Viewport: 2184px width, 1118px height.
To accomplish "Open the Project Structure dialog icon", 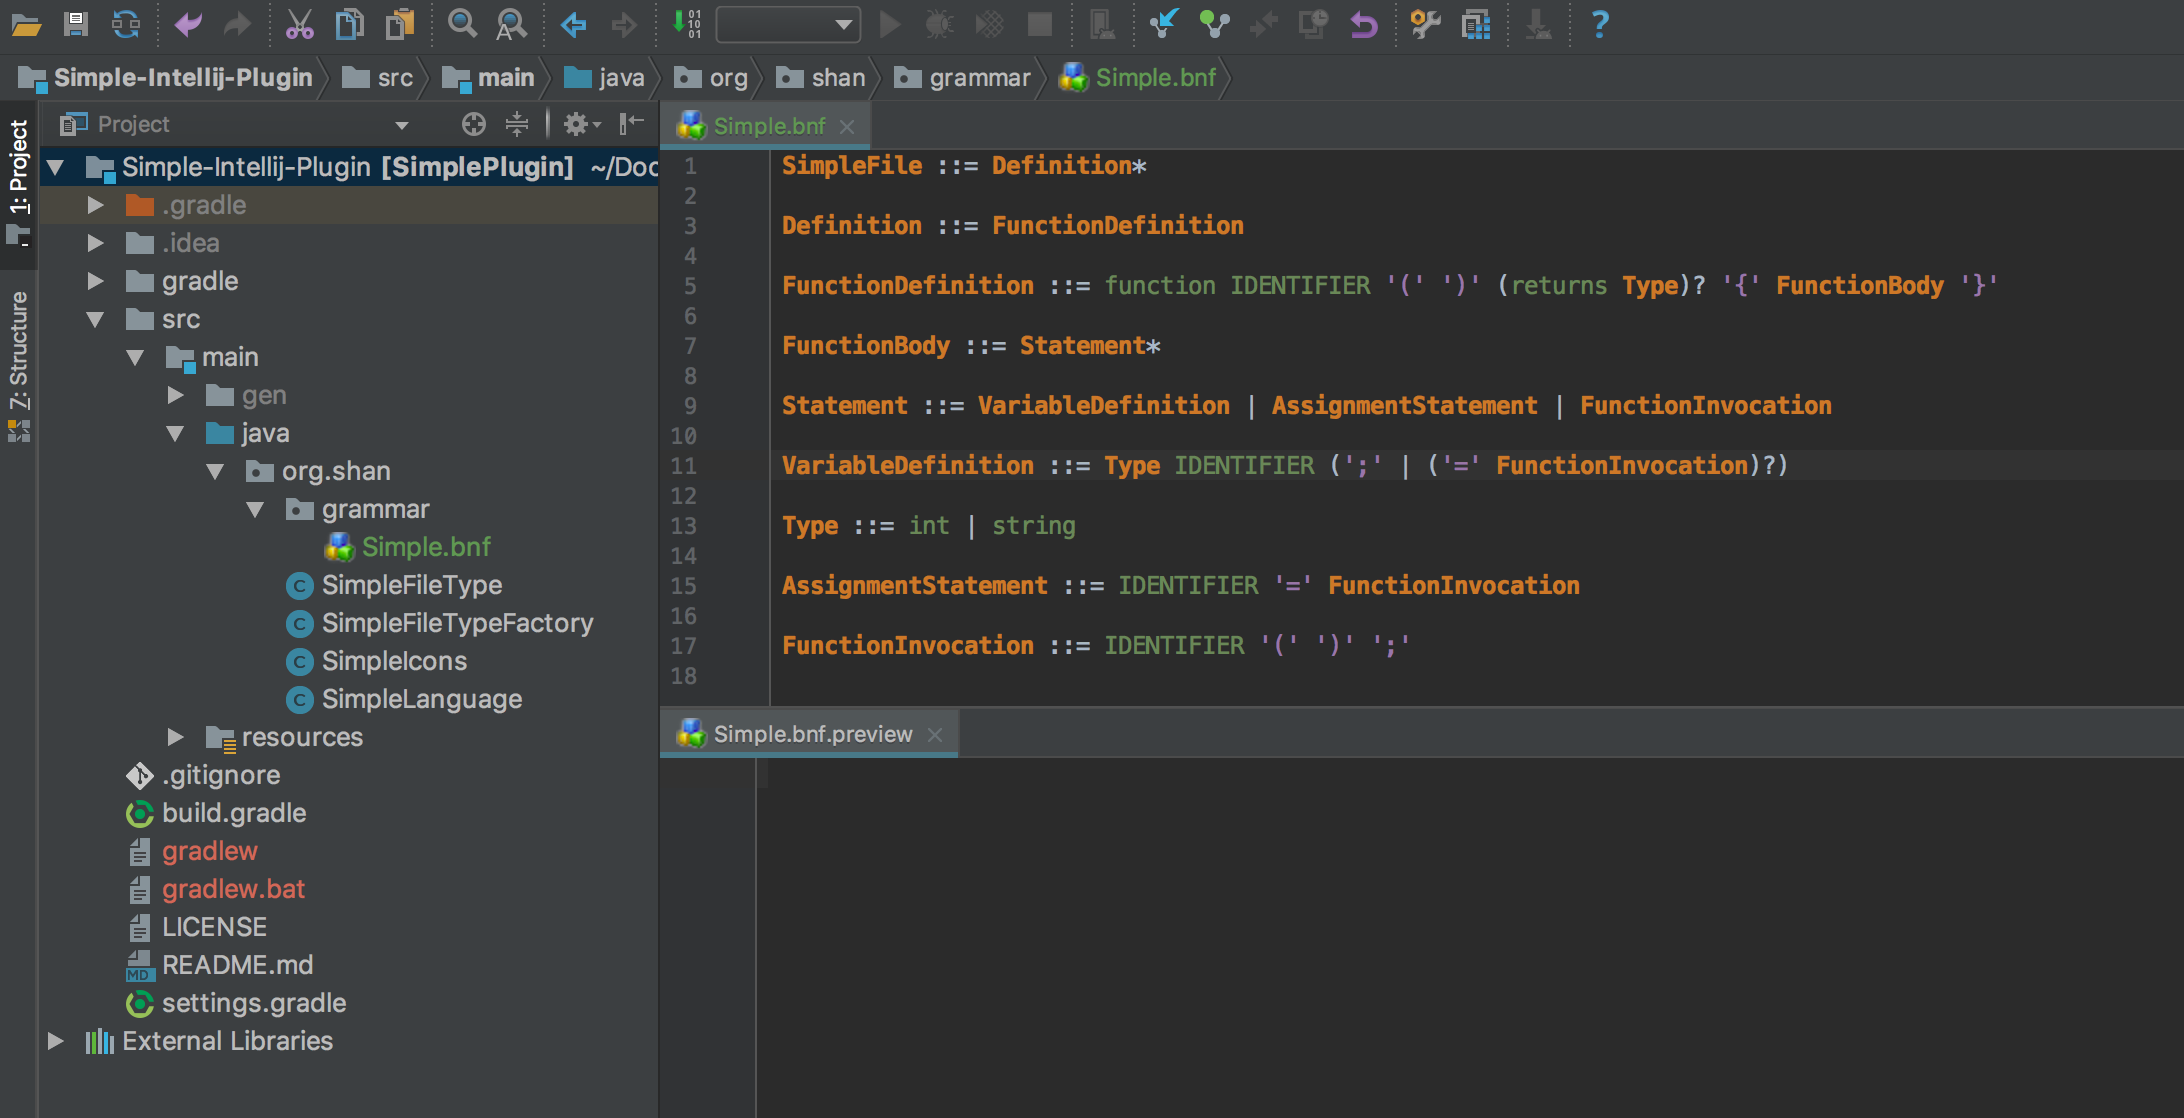I will coord(1477,25).
